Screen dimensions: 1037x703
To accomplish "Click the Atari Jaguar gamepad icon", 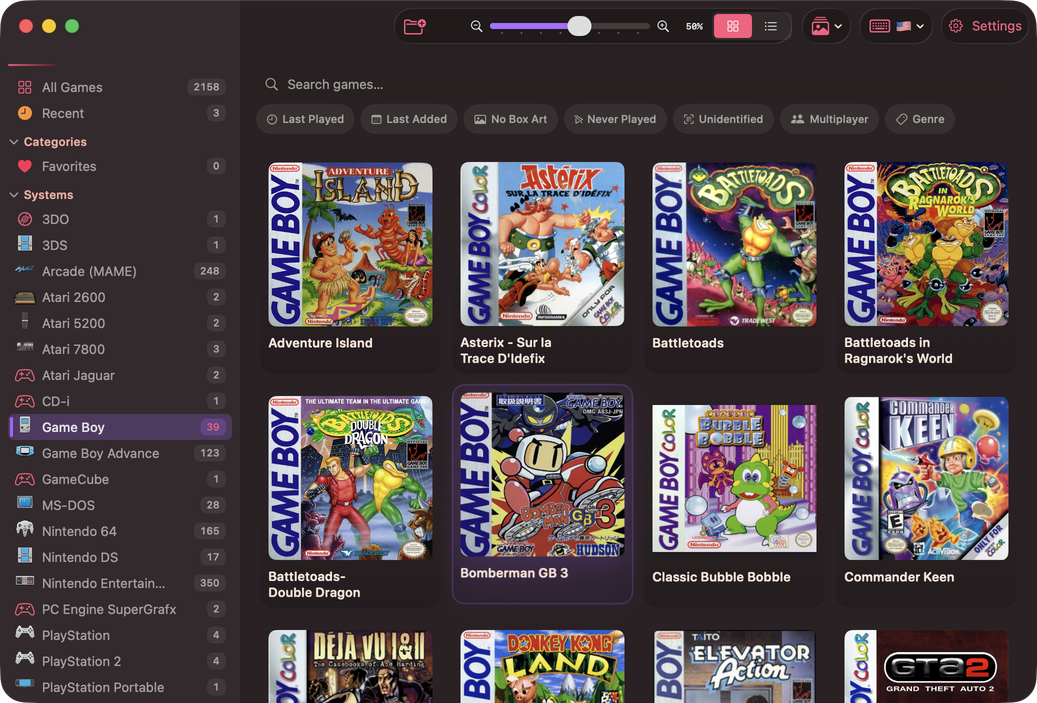I will 24,375.
